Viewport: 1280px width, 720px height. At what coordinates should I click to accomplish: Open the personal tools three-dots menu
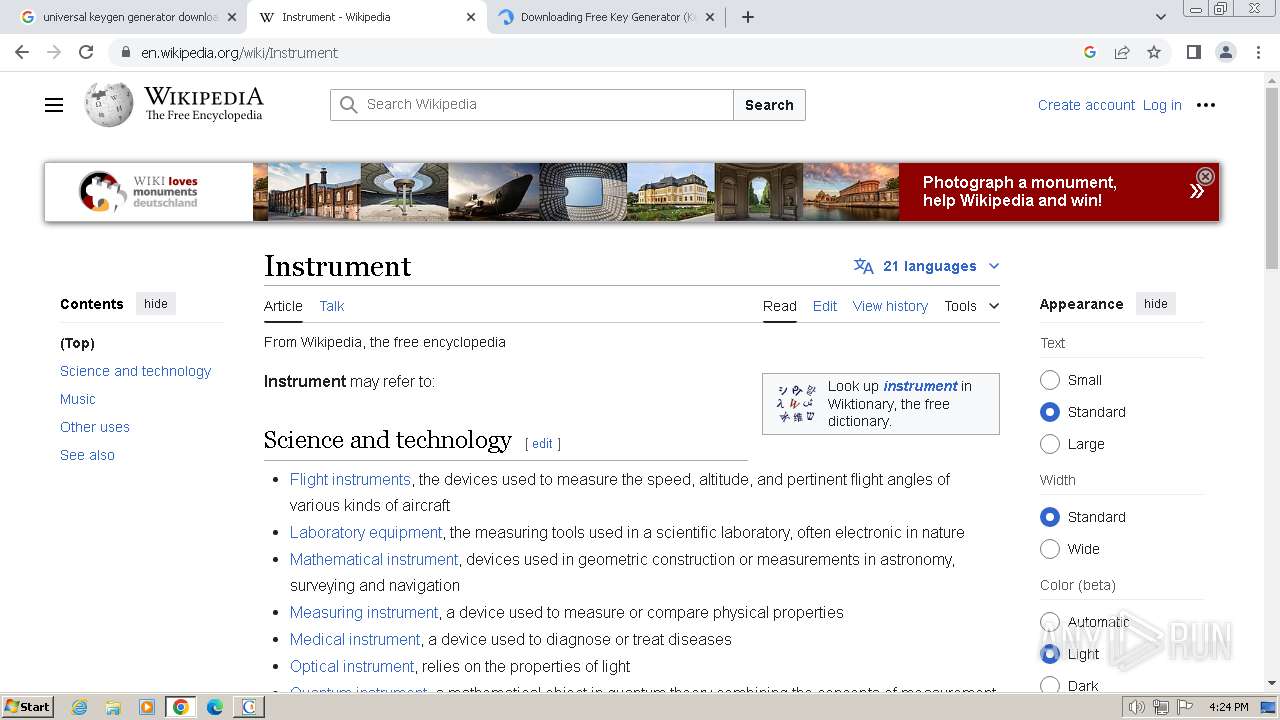[1206, 105]
